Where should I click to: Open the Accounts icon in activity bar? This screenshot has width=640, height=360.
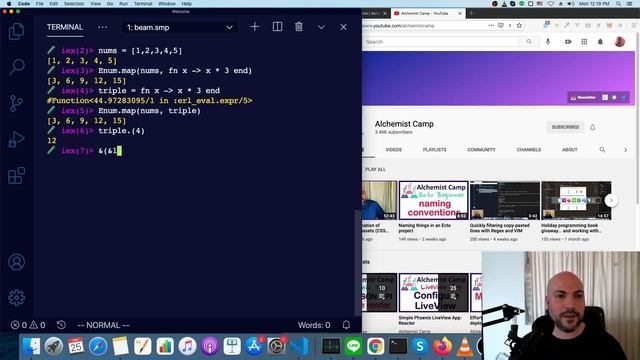(x=16, y=262)
